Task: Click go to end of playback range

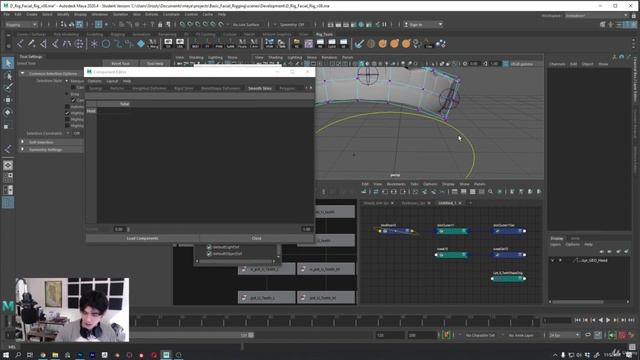Action: tap(631, 320)
